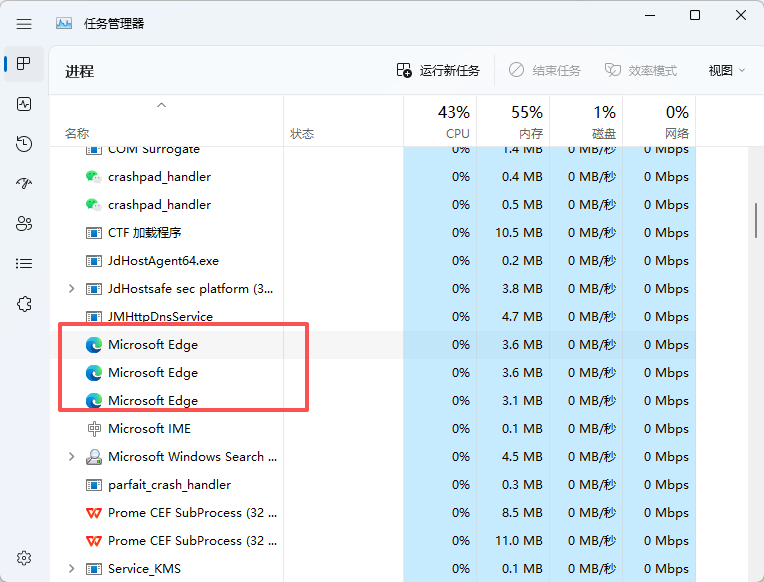Maximize the Task Manager window
Screen dimensions: 764x582
(x=695, y=16)
